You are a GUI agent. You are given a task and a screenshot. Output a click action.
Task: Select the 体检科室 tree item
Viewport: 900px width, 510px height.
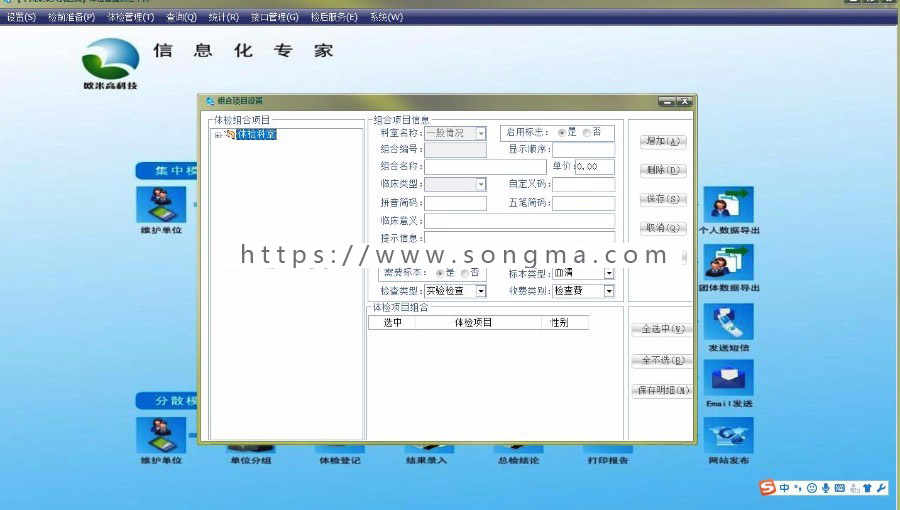tap(256, 134)
